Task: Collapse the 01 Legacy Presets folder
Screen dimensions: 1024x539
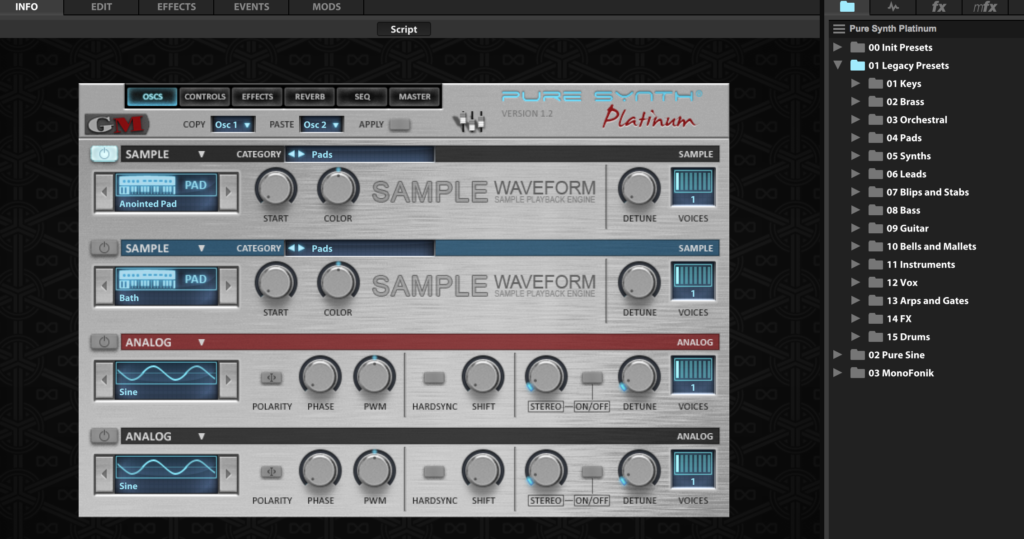Action: pyautogui.click(x=837, y=65)
